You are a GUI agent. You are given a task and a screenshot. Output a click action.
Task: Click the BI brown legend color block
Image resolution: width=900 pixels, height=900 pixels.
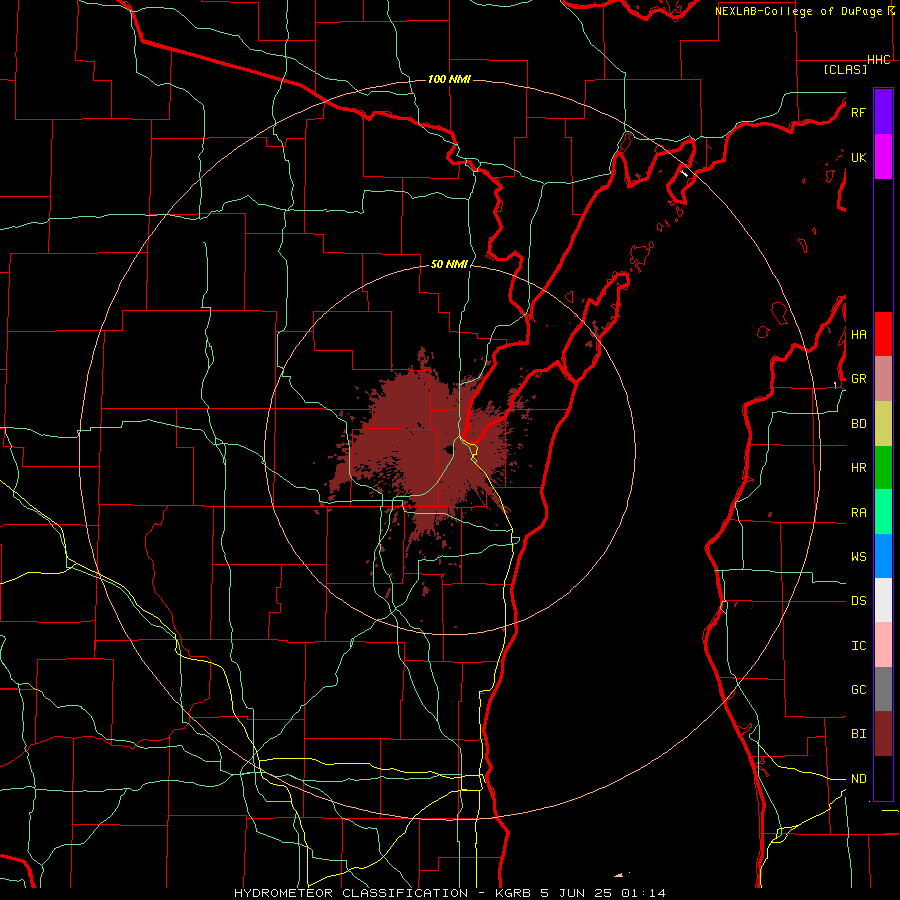point(883,734)
